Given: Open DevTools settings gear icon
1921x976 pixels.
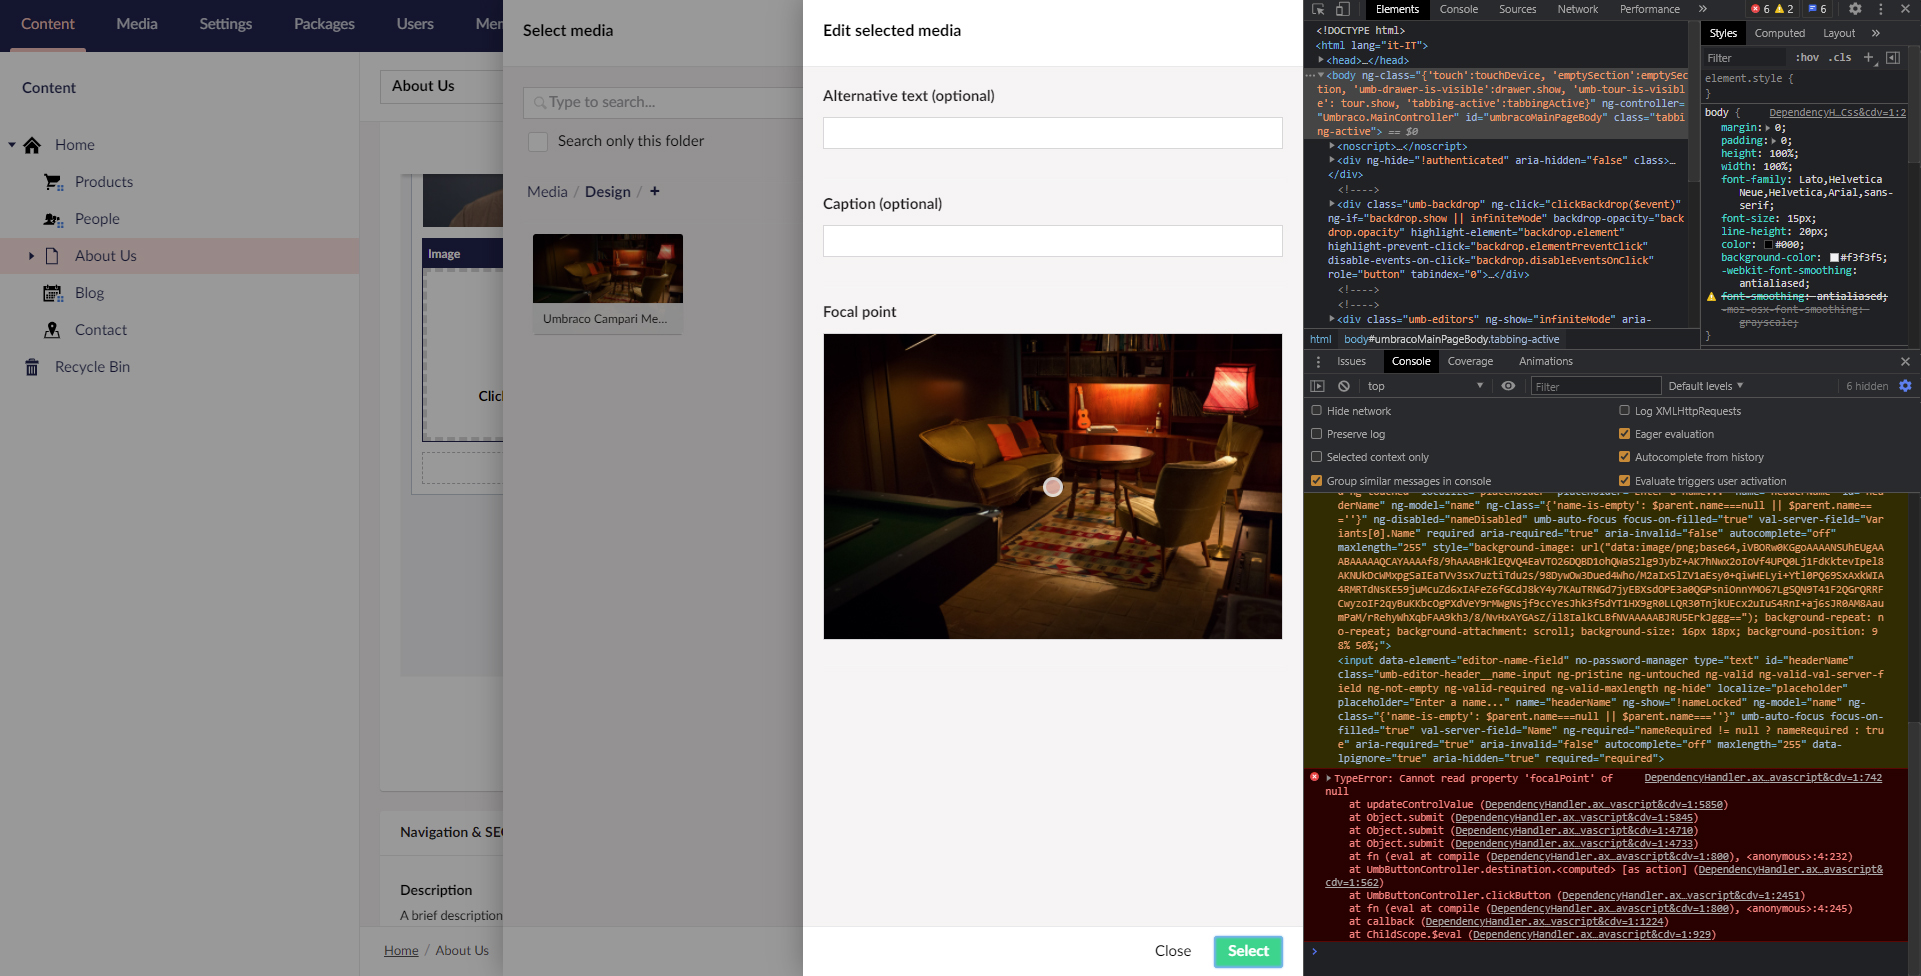Looking at the screenshot, I should point(1855,9).
